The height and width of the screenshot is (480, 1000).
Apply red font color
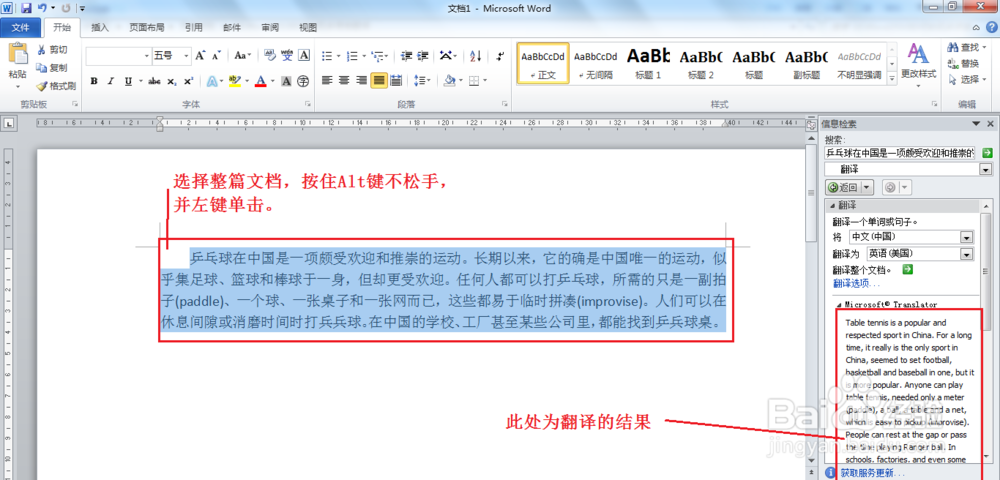[260, 81]
